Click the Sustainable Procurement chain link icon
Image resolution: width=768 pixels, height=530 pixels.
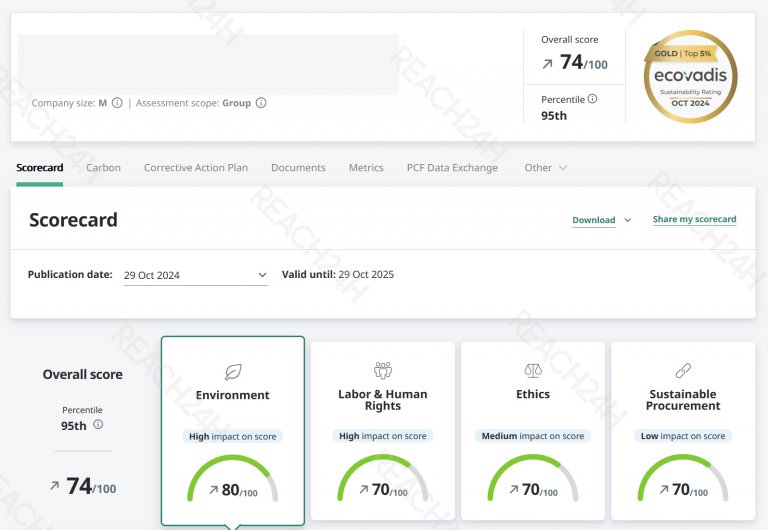coord(683,371)
